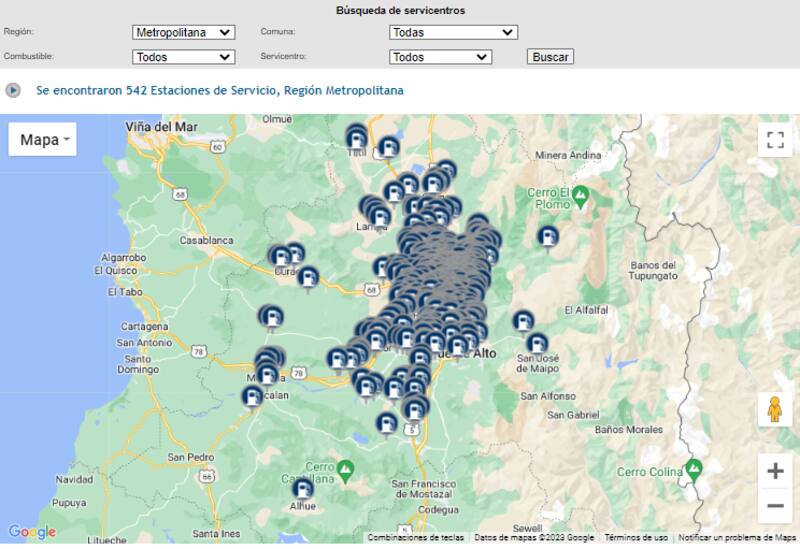Open the Términos de uso link
The width and height of the screenshot is (800, 549).
(x=636, y=537)
